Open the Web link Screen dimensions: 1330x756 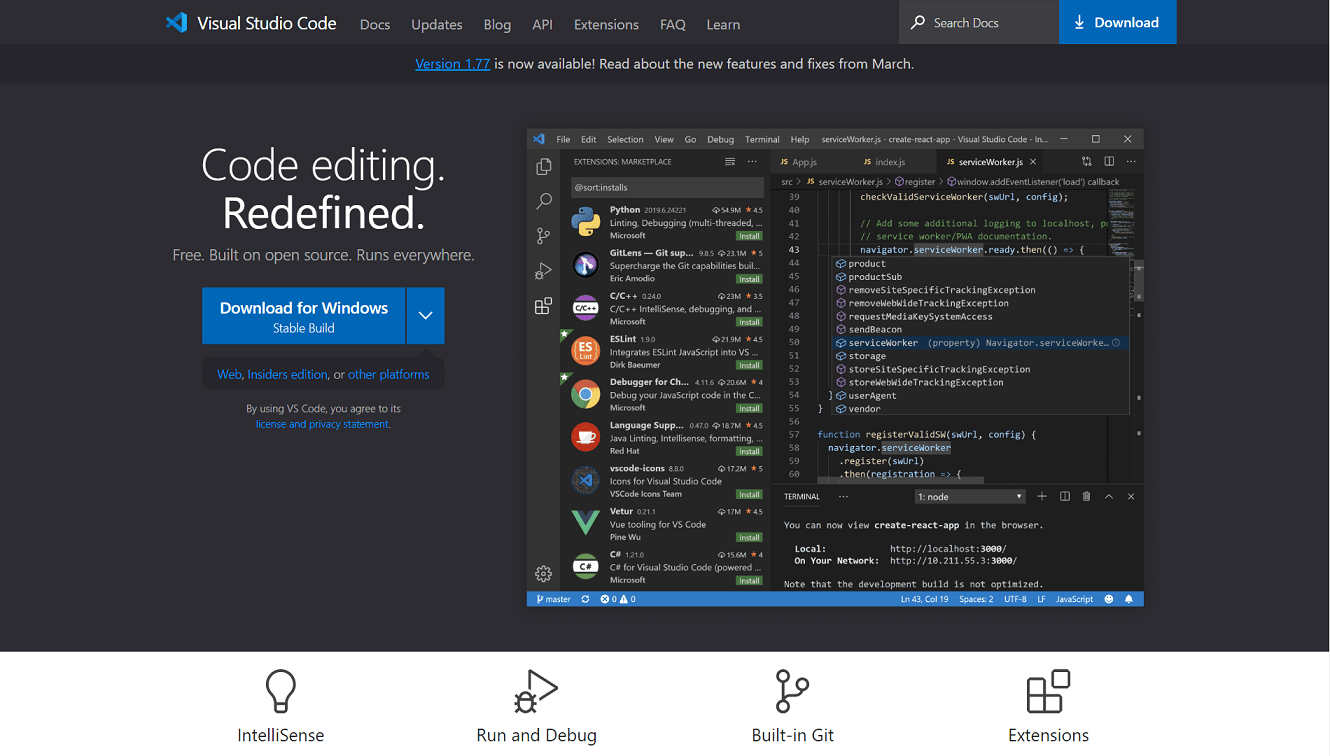(x=230, y=374)
